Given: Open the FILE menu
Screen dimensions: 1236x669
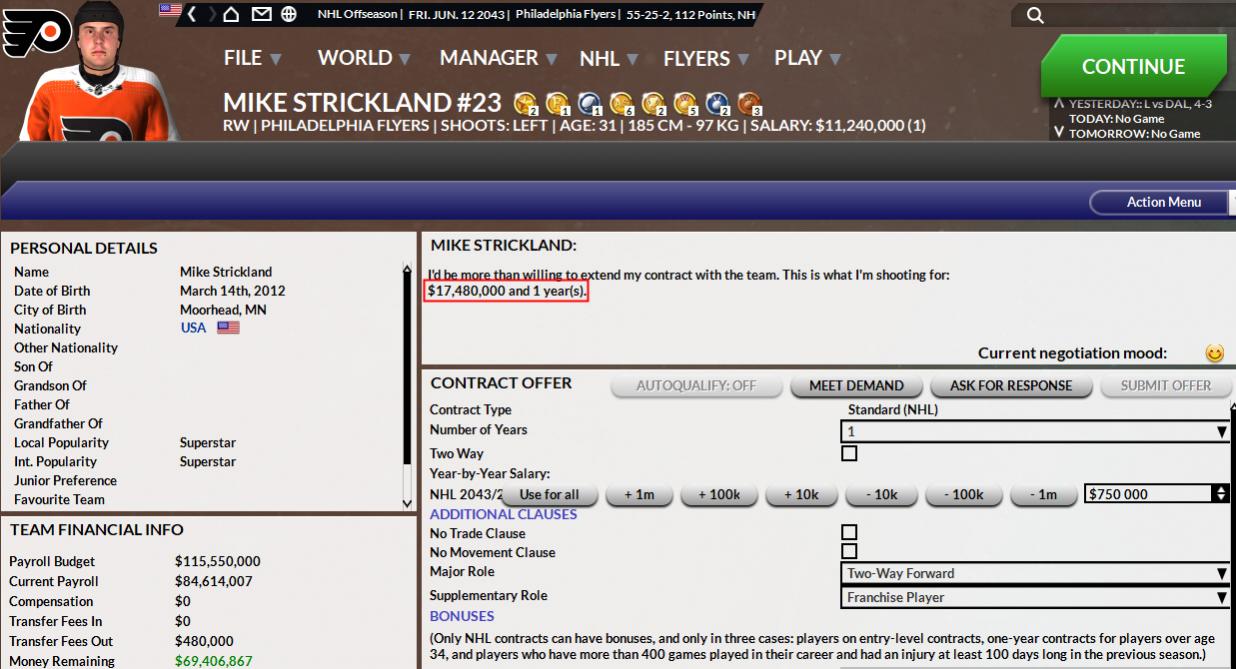Looking at the screenshot, I should point(253,58).
